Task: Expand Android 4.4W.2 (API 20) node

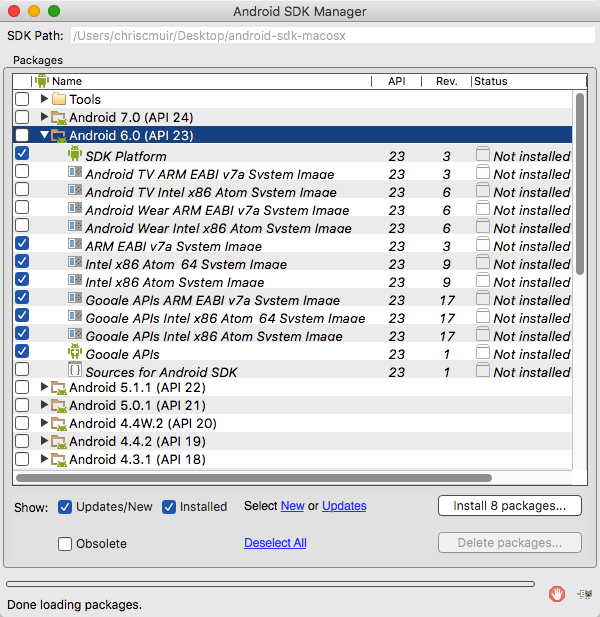Action: coord(44,423)
